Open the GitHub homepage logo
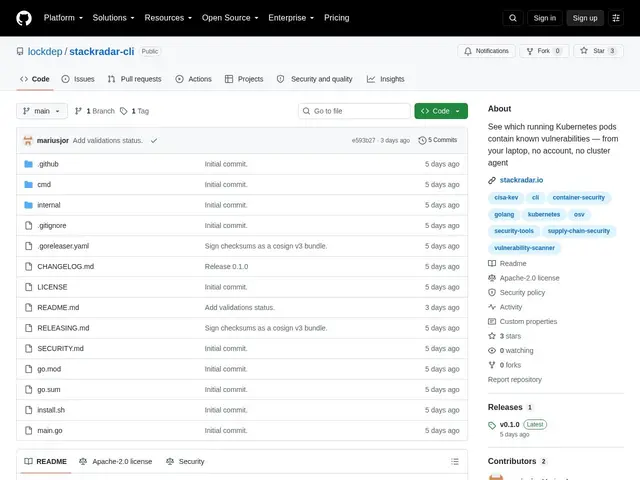Image resolution: width=640 pixels, height=480 pixels. [24, 18]
